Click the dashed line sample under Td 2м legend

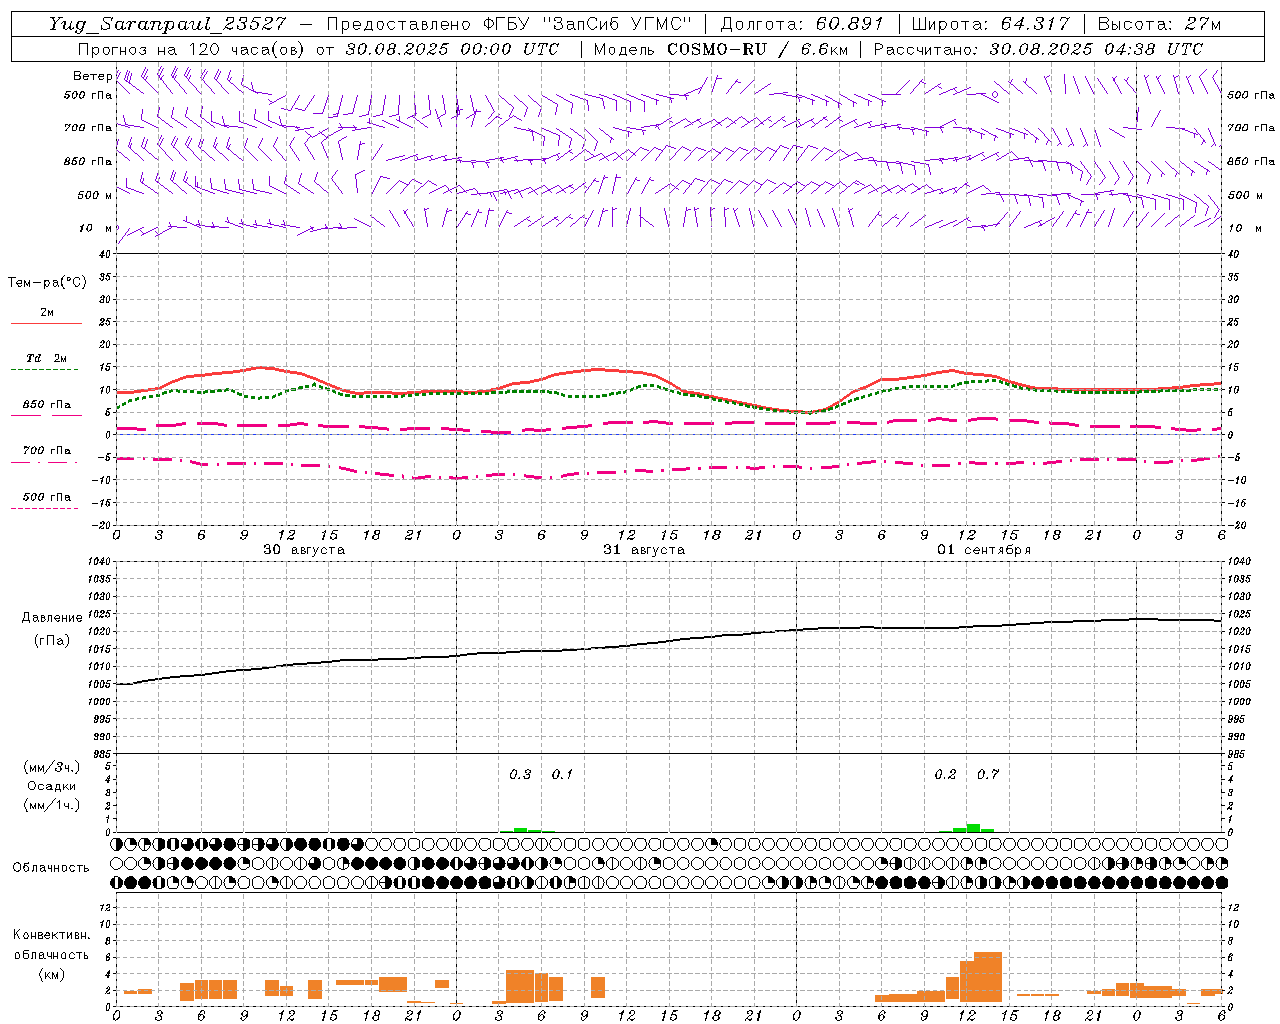pyautogui.click(x=45, y=370)
